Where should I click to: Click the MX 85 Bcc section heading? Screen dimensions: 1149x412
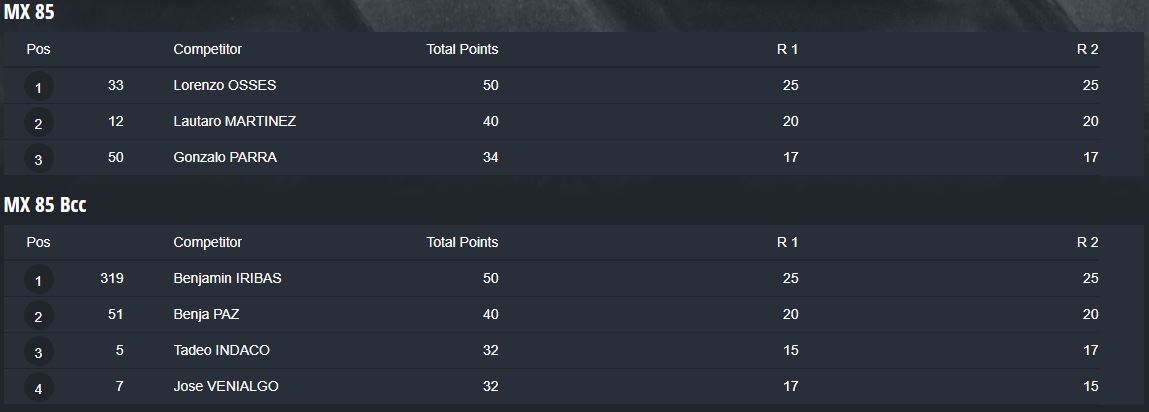coord(47,204)
